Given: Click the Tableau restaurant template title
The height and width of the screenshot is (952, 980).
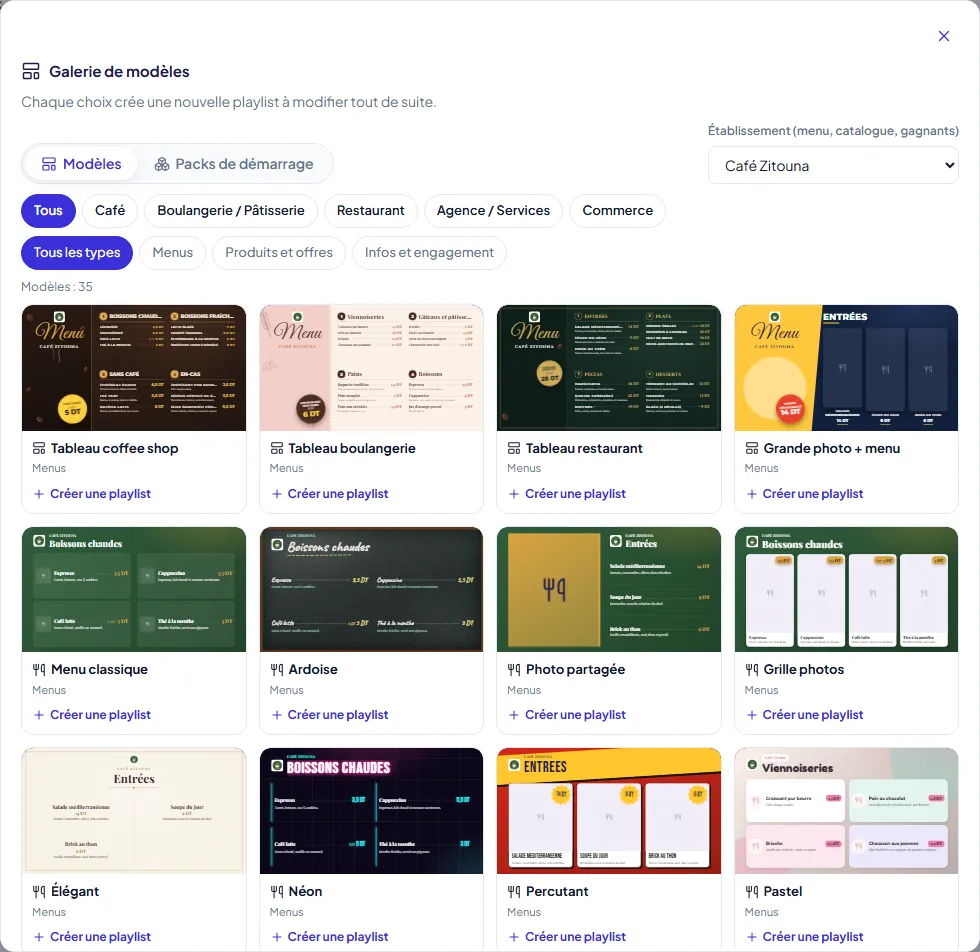Looking at the screenshot, I should (584, 448).
